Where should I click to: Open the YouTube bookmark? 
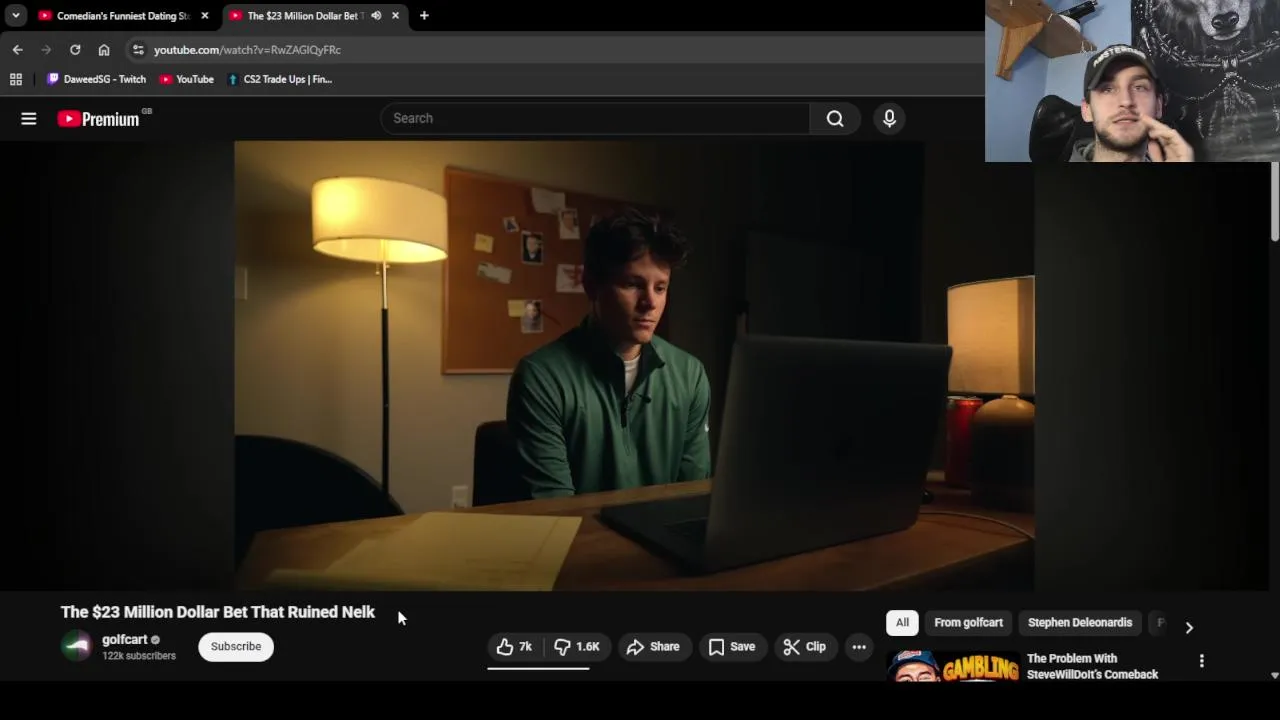[x=187, y=79]
